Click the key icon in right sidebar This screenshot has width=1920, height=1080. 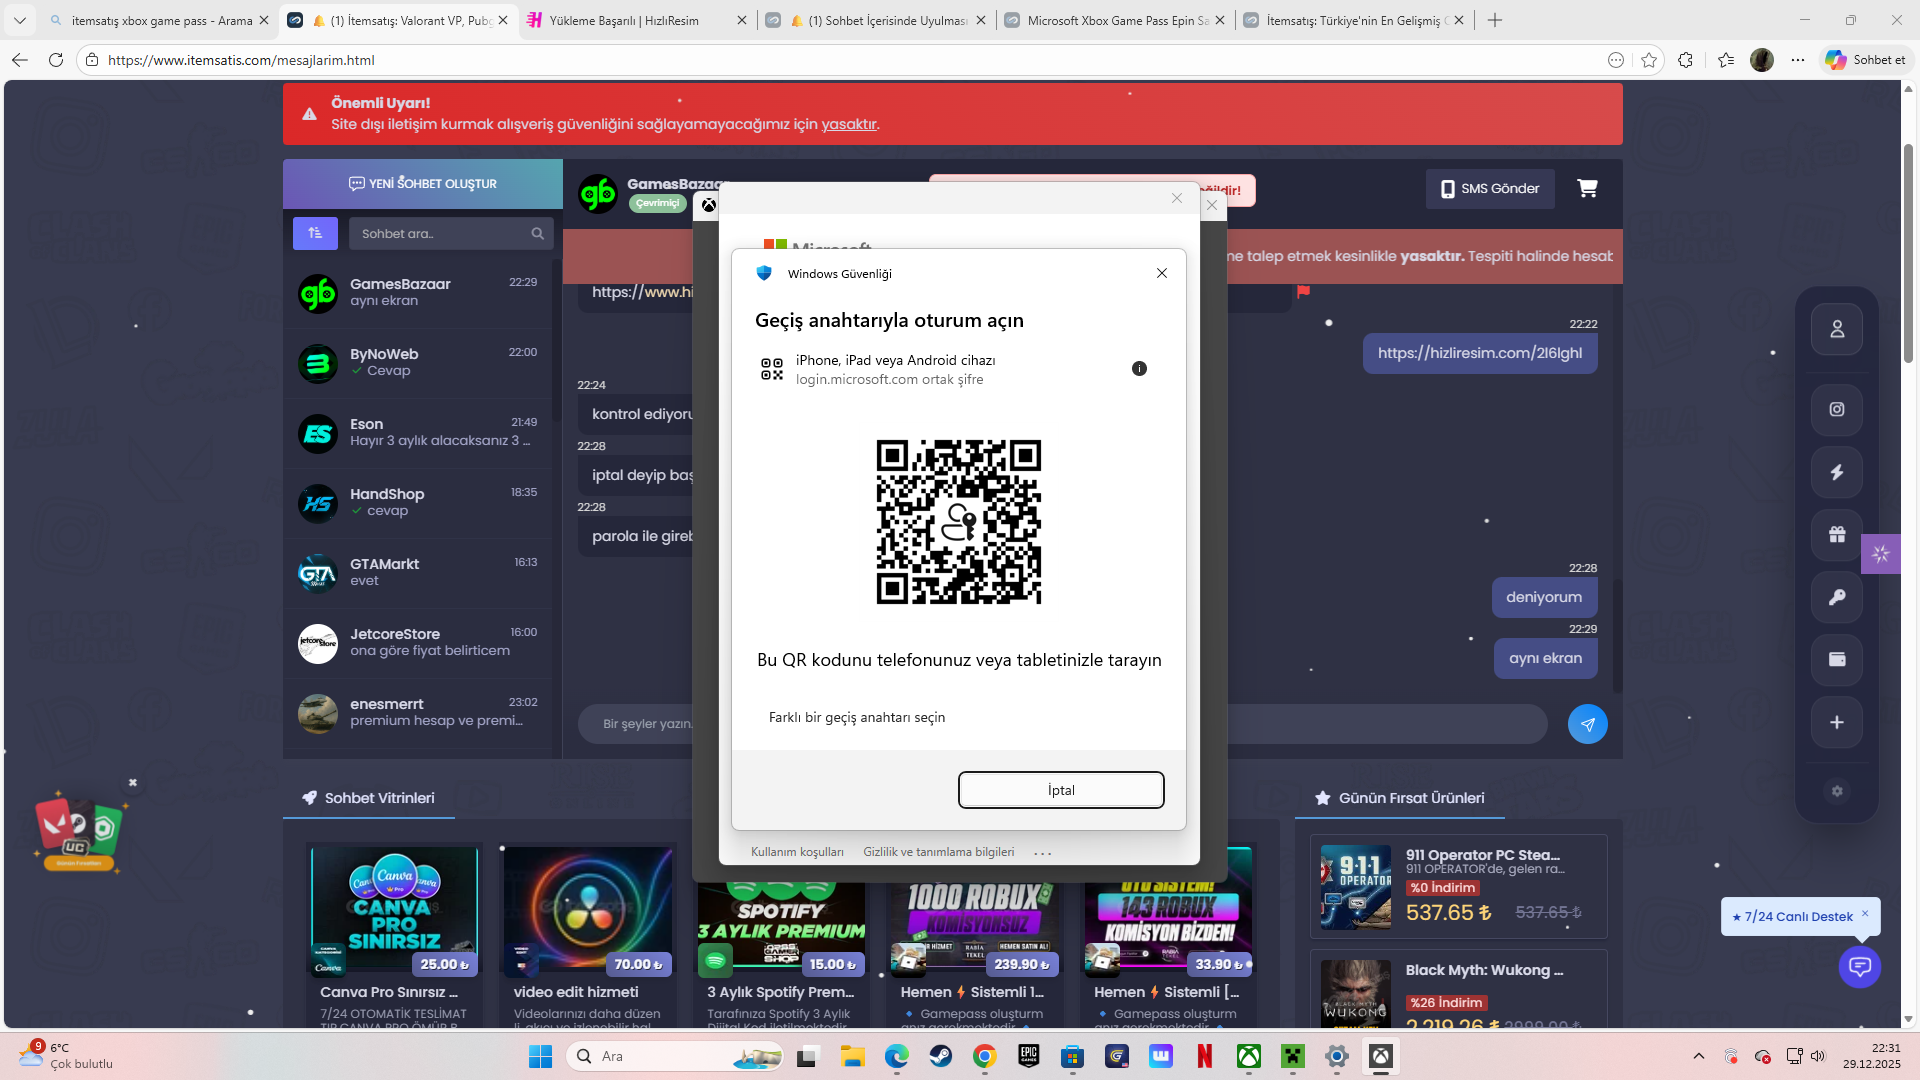pyautogui.click(x=1837, y=597)
